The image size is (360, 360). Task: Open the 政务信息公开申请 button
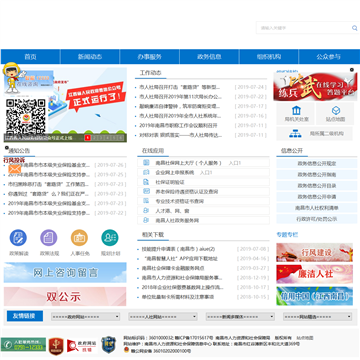click(x=316, y=197)
